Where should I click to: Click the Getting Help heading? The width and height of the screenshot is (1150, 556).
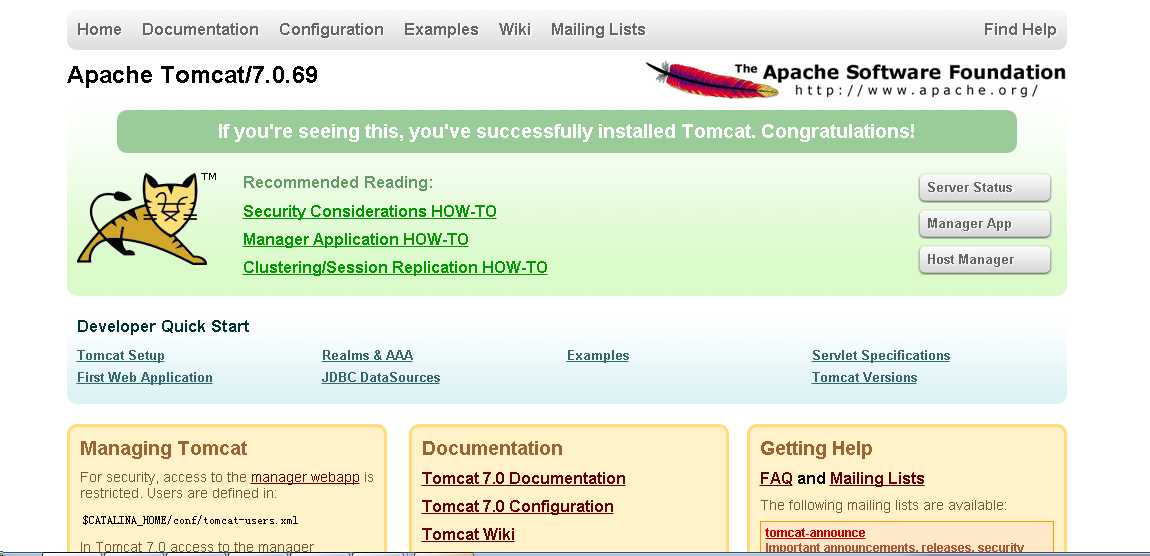tap(816, 448)
